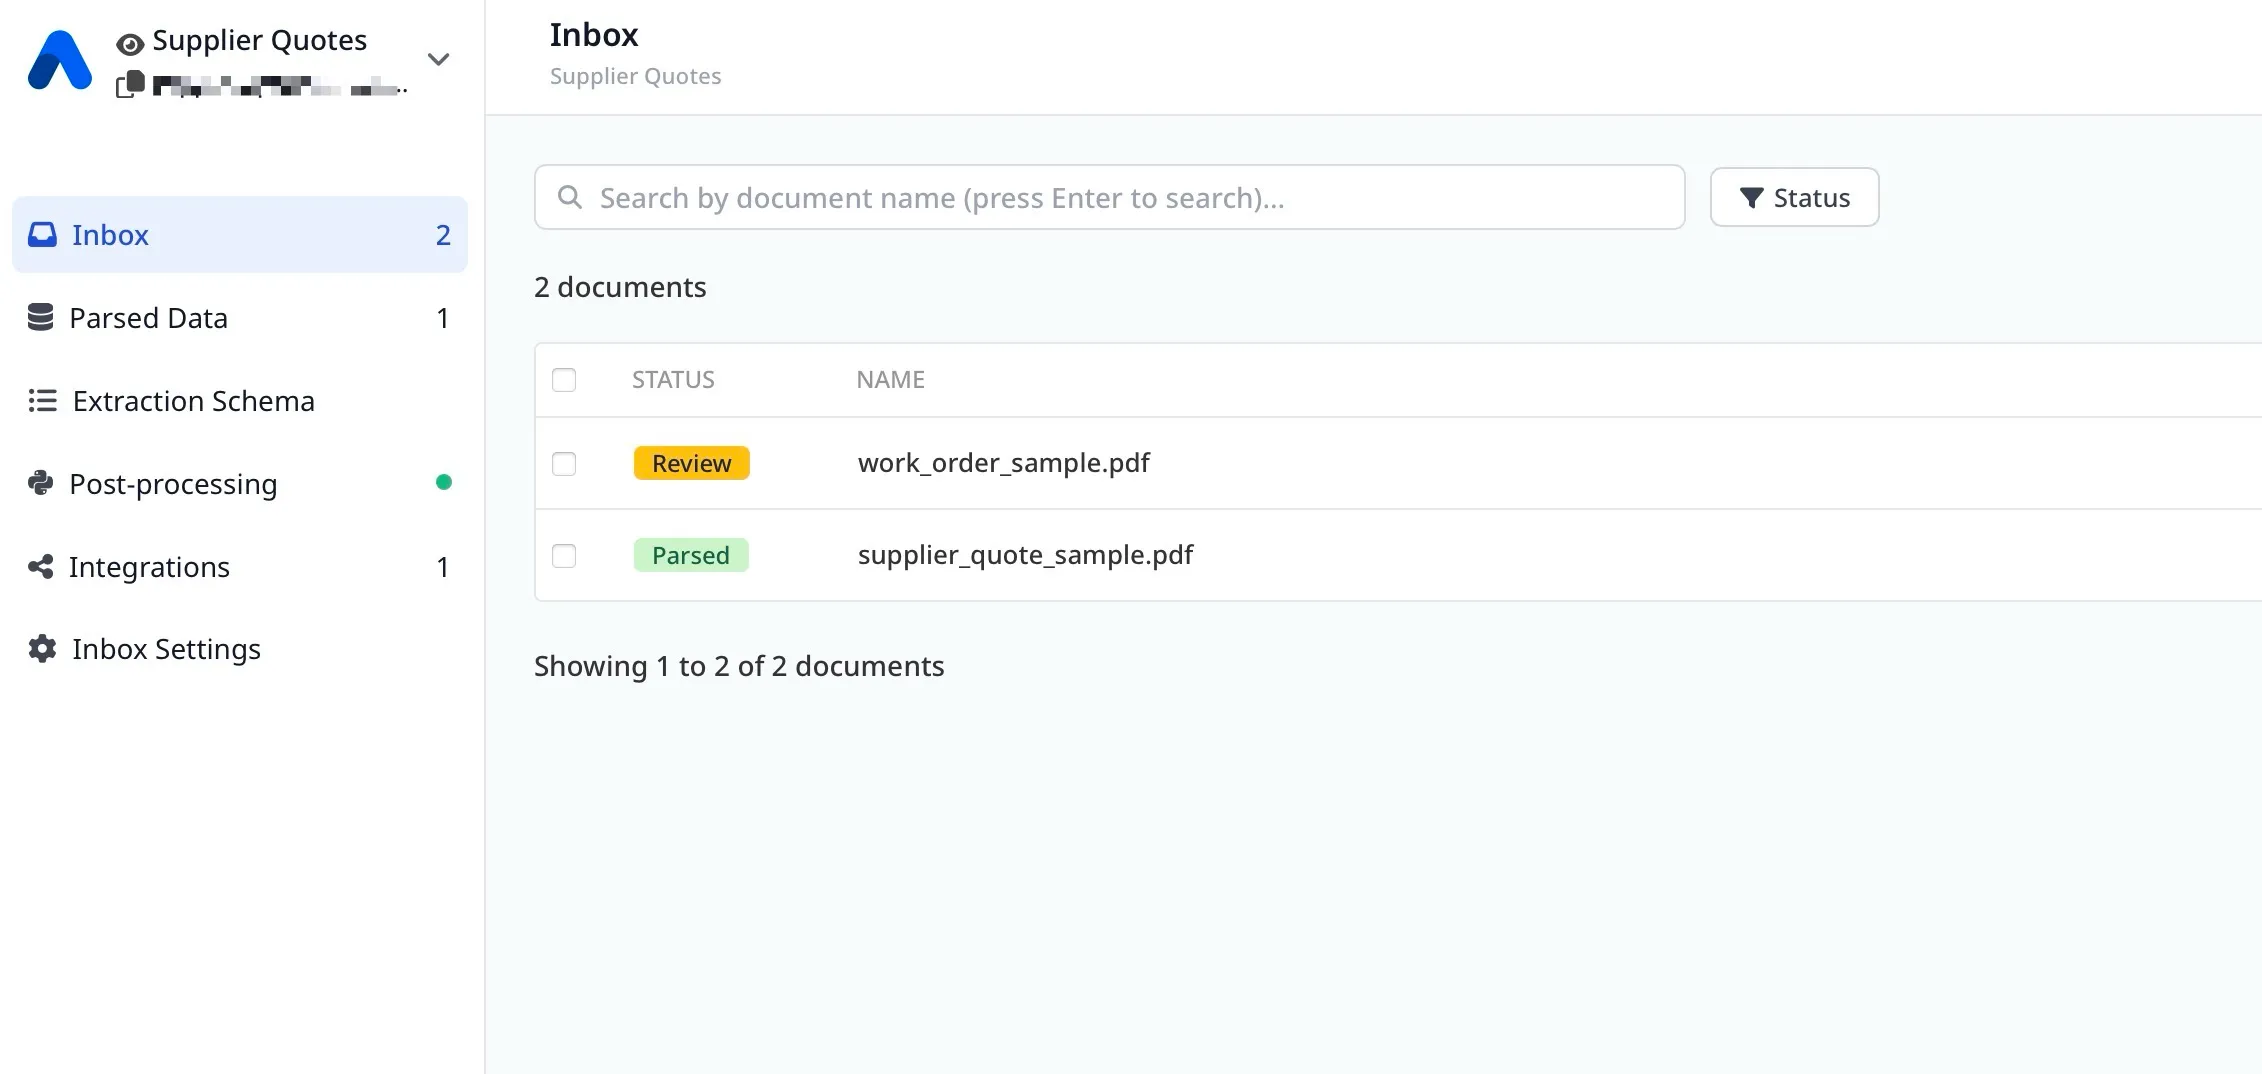This screenshot has width=2262, height=1074.
Task: Click the green Post-processing status dot
Action: [444, 482]
